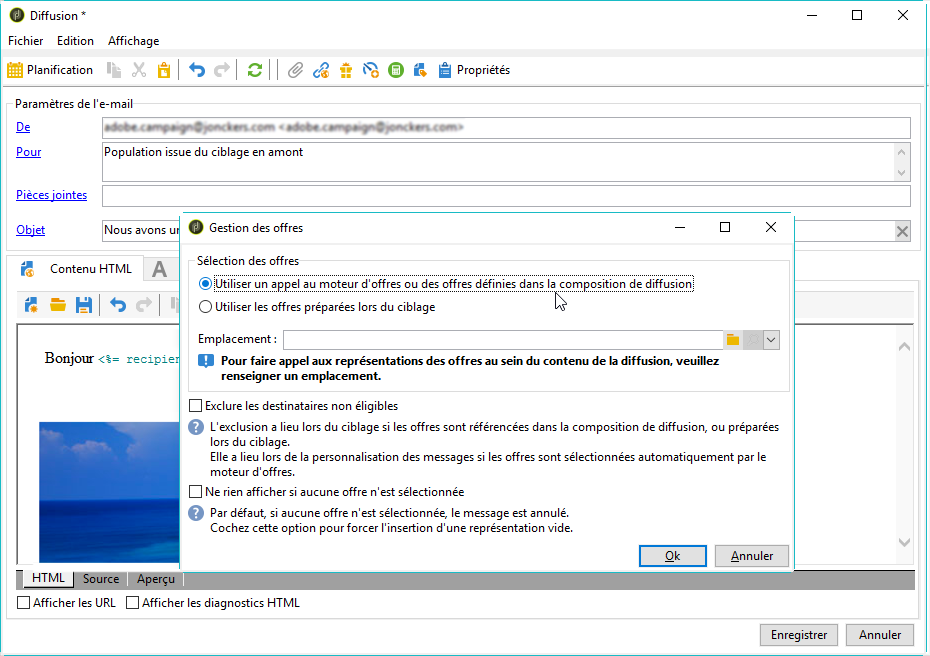Click the blue seed-address target icon
The height and width of the screenshot is (656, 930).
coord(371,70)
